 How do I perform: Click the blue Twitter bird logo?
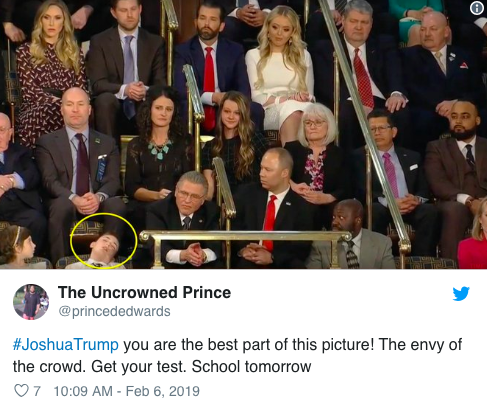tap(461, 293)
